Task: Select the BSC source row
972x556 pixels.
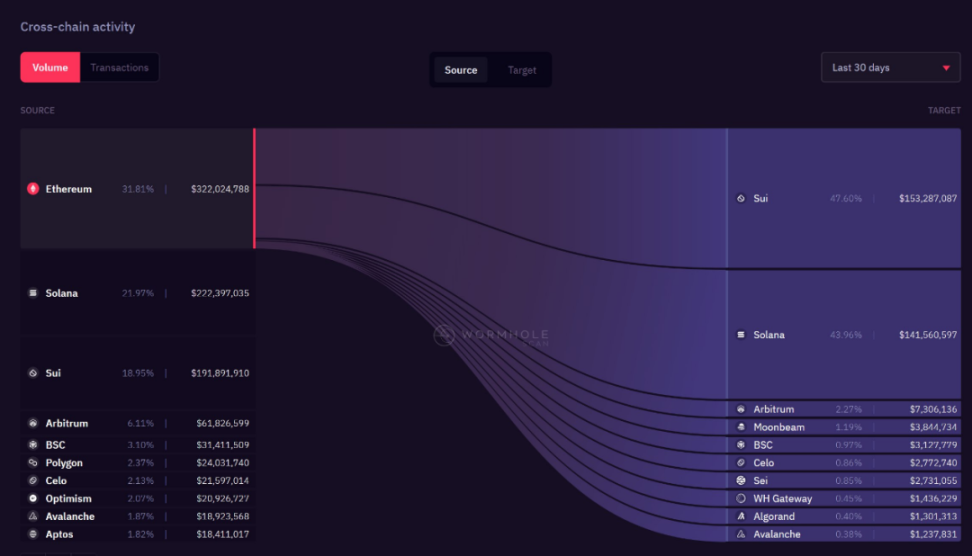Action: coord(137,445)
